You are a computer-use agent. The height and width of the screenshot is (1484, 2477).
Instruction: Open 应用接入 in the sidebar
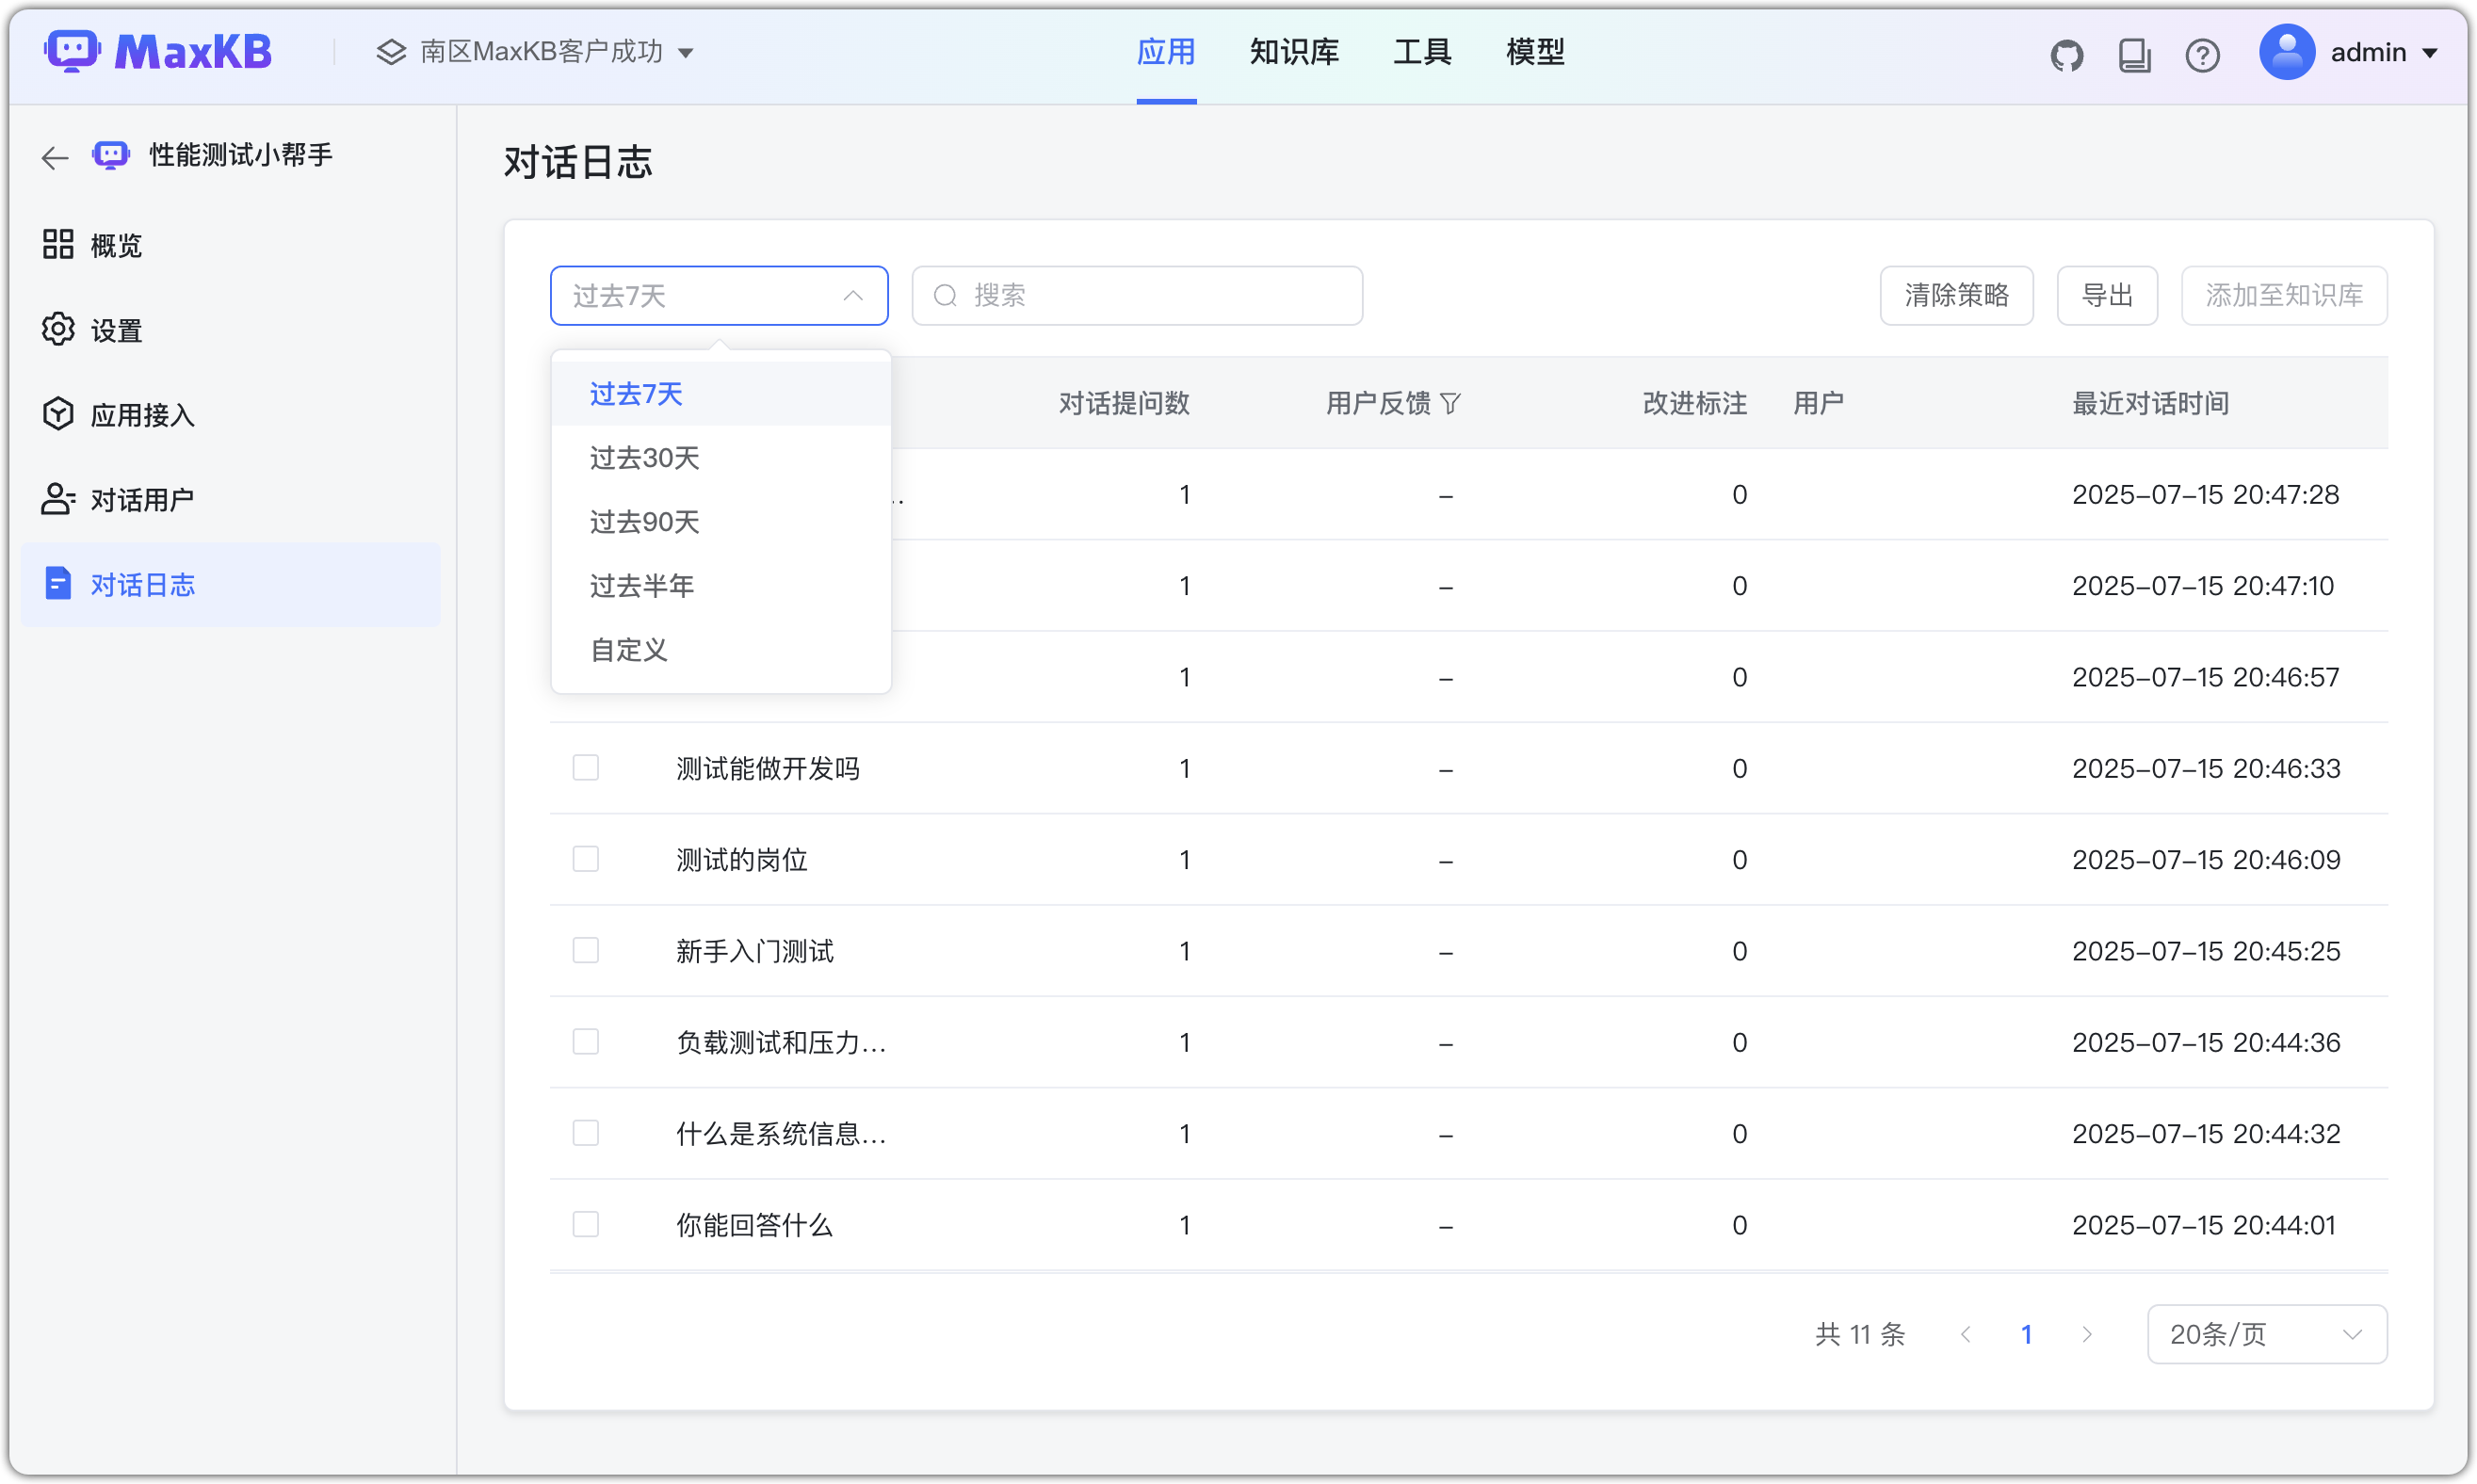[230, 414]
